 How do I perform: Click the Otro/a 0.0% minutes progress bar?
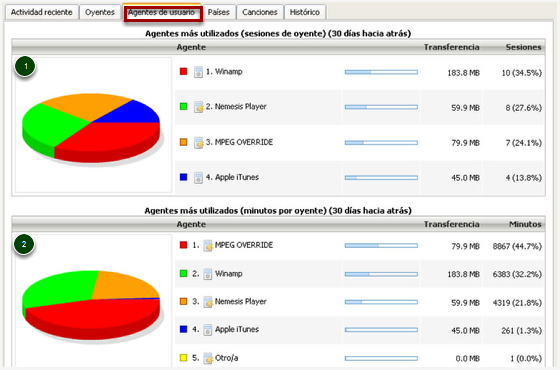[381, 358]
